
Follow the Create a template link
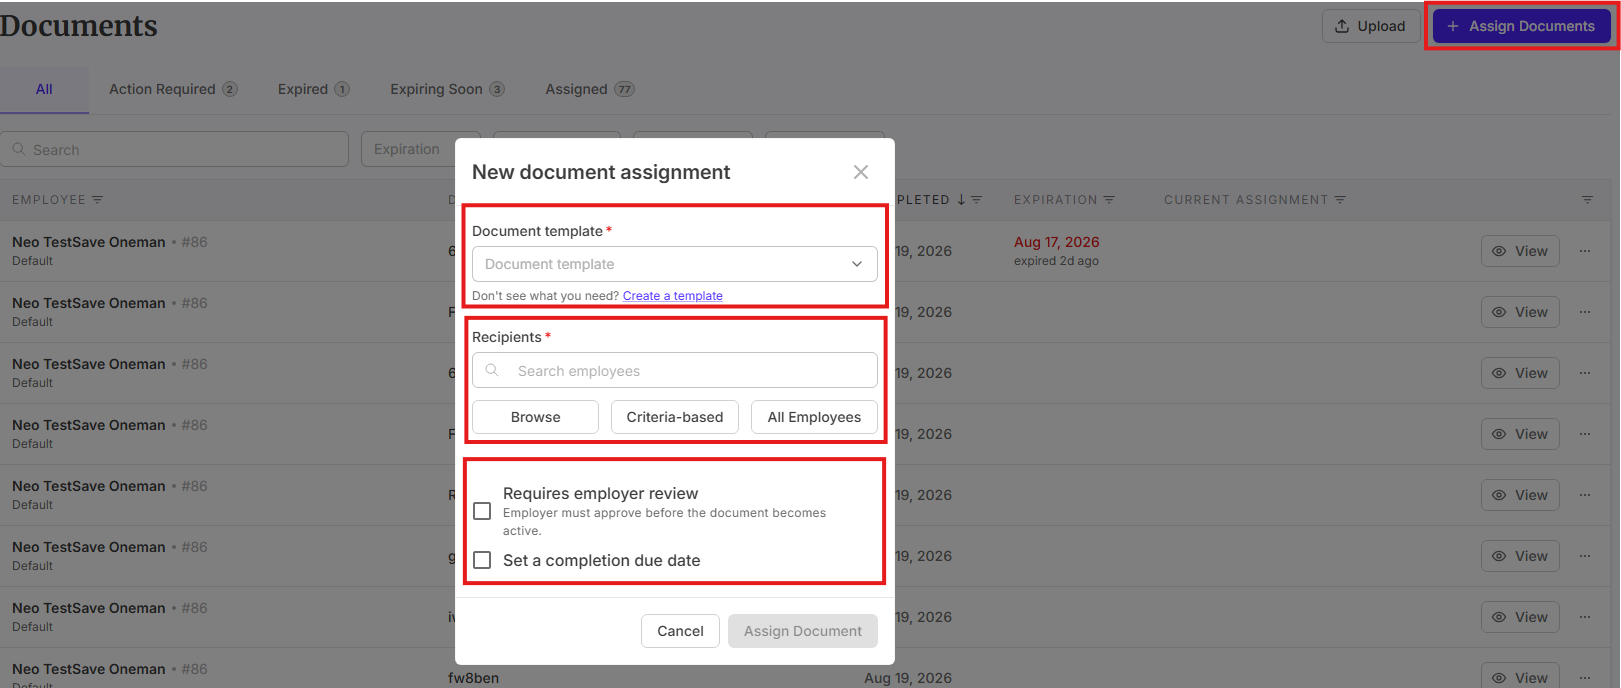click(x=672, y=296)
